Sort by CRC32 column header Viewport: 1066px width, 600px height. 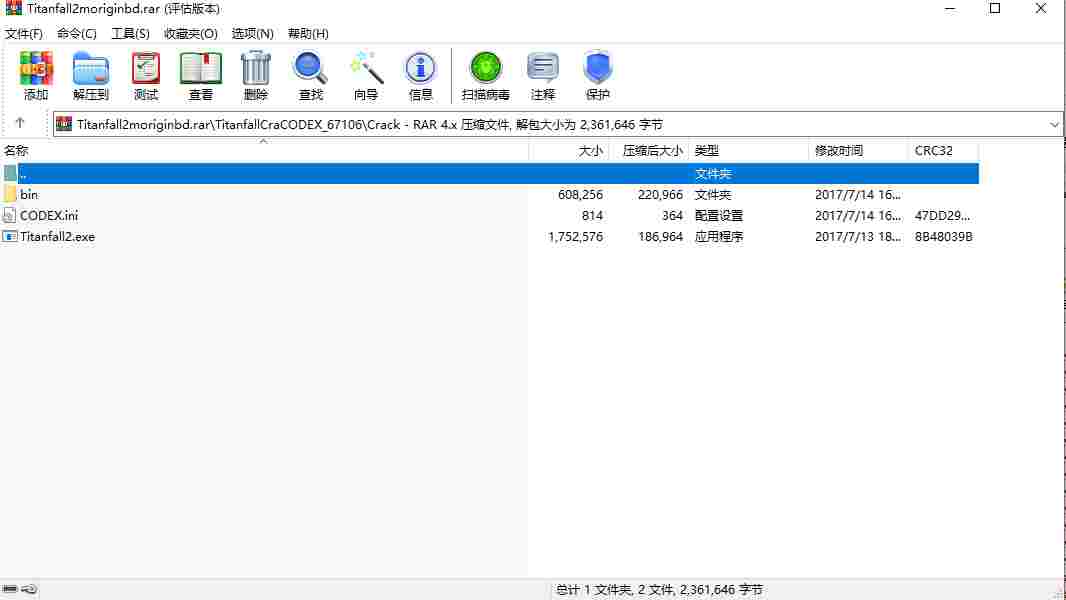[x=933, y=151]
